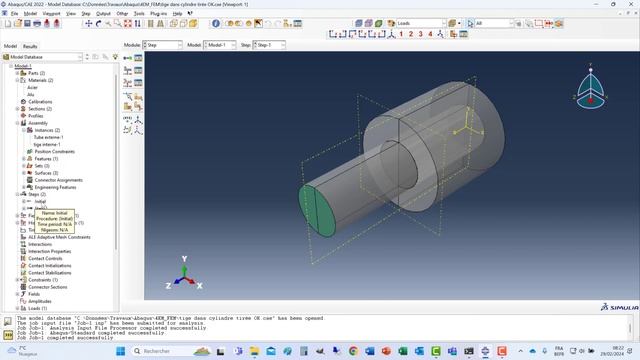Image resolution: width=640 pixels, height=360 pixels.
Task: Apply view number 2 in Views toolbar
Action: (411, 34)
